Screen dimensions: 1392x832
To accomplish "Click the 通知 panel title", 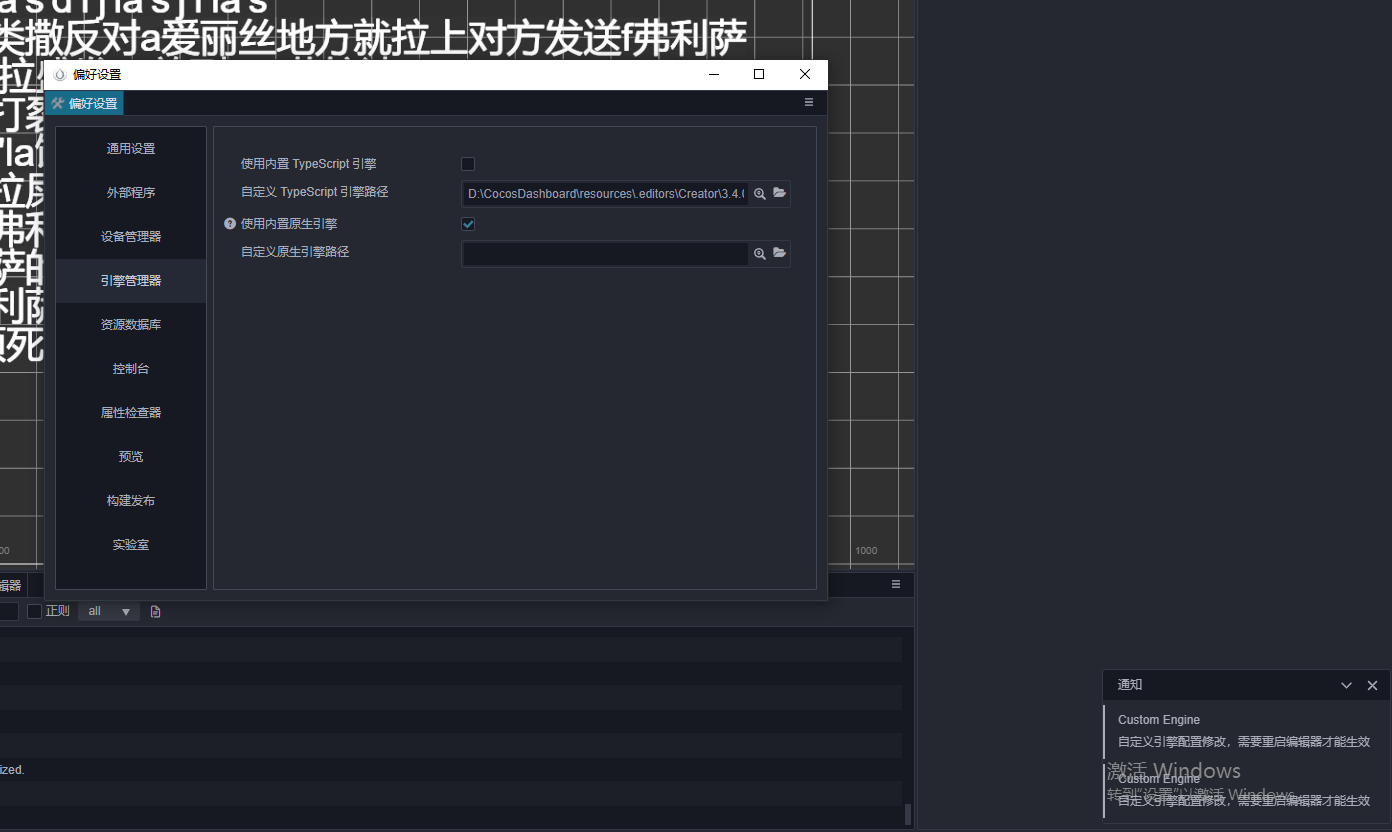I will (1130, 685).
